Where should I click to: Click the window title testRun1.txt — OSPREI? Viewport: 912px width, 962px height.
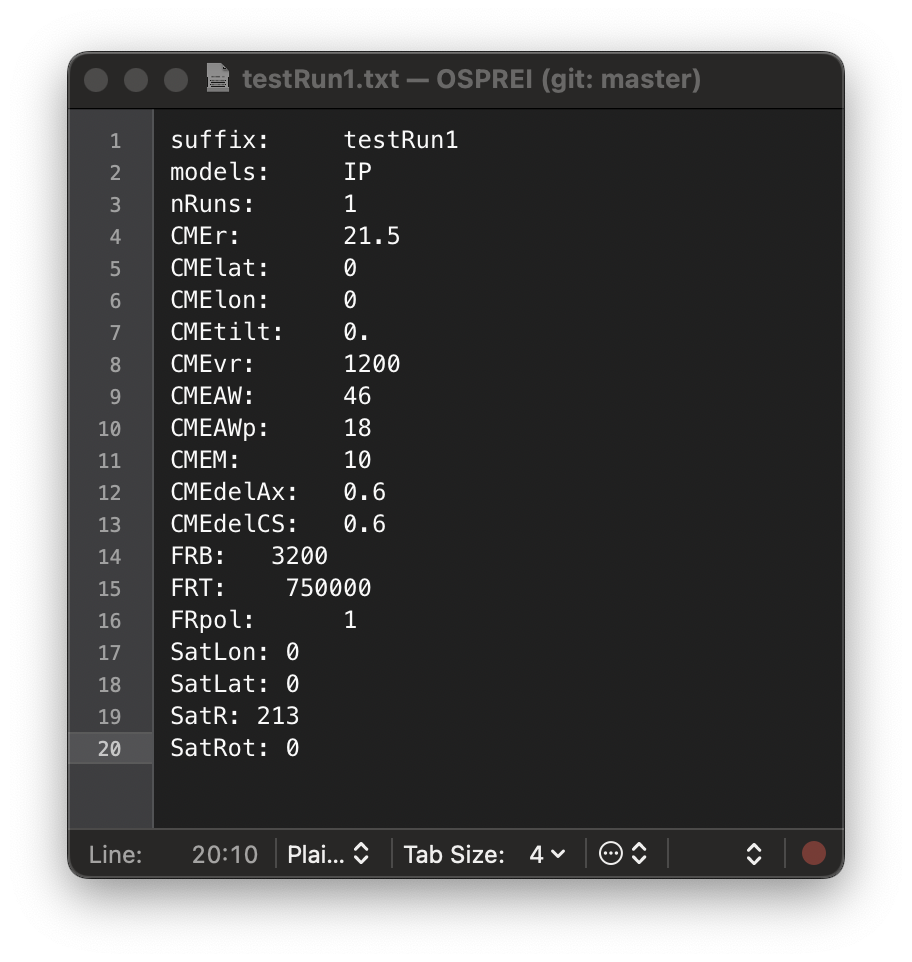(x=471, y=79)
